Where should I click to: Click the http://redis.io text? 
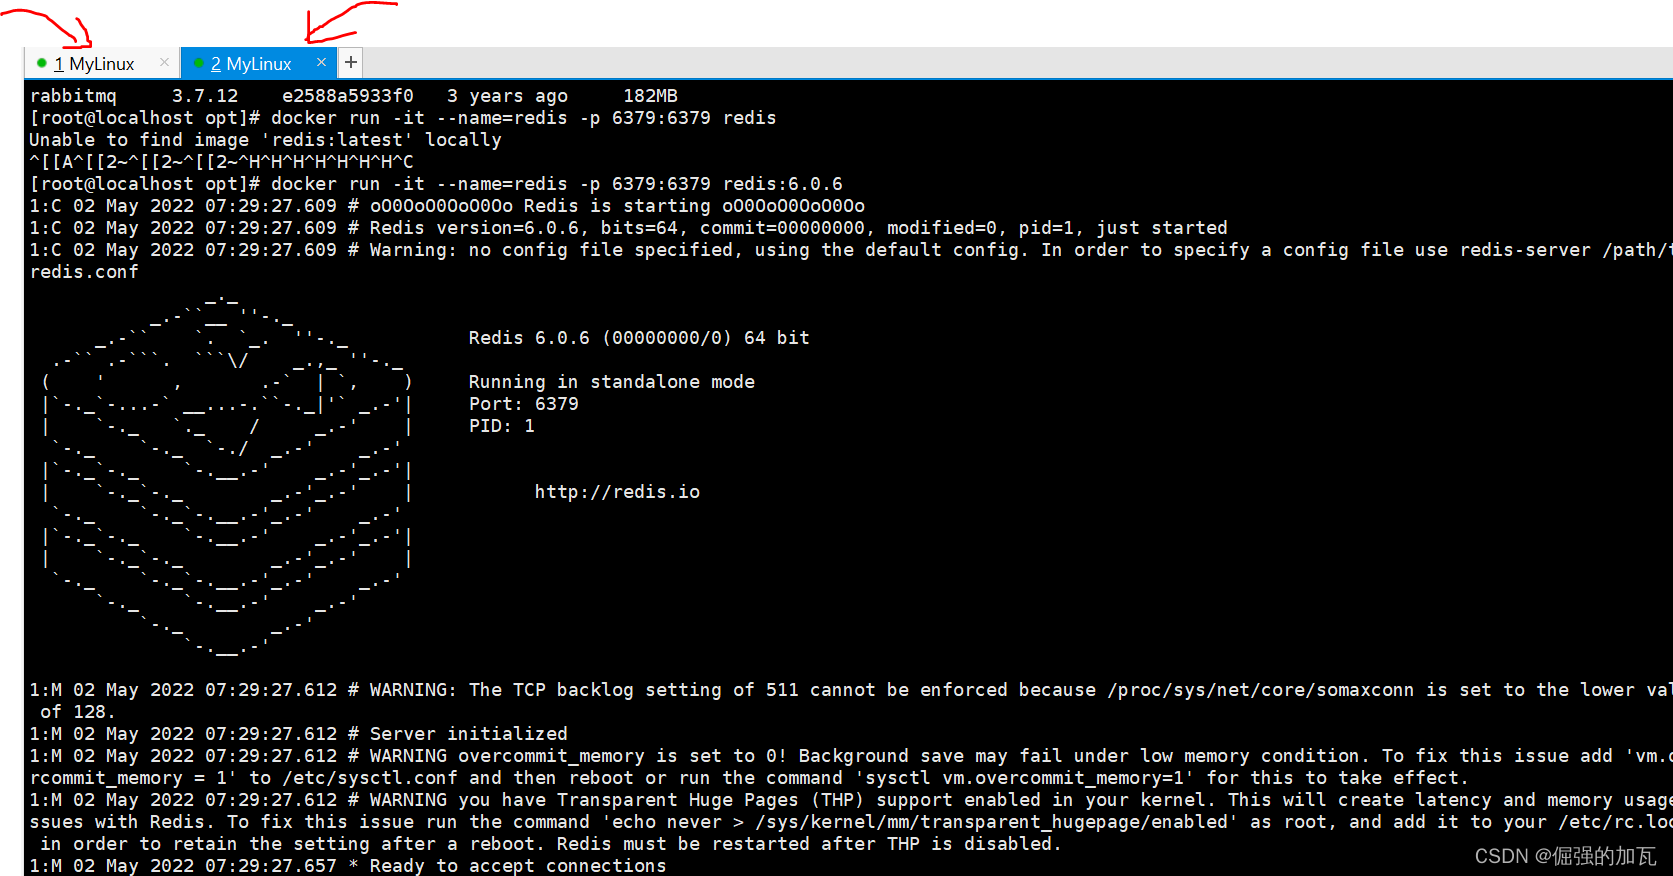pyautogui.click(x=617, y=492)
